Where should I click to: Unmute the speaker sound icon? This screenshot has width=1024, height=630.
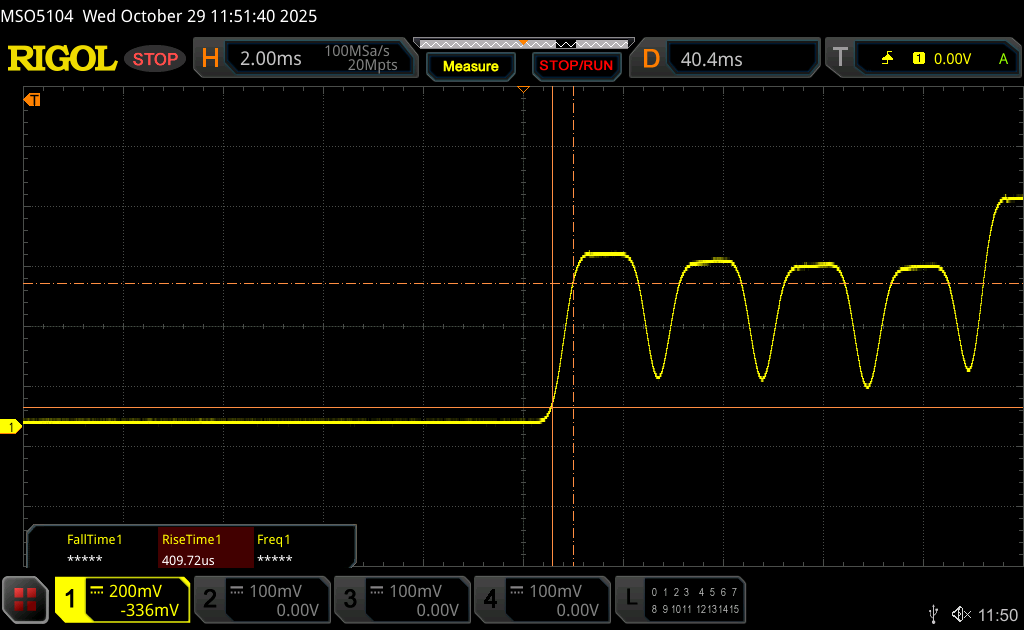[x=961, y=613]
